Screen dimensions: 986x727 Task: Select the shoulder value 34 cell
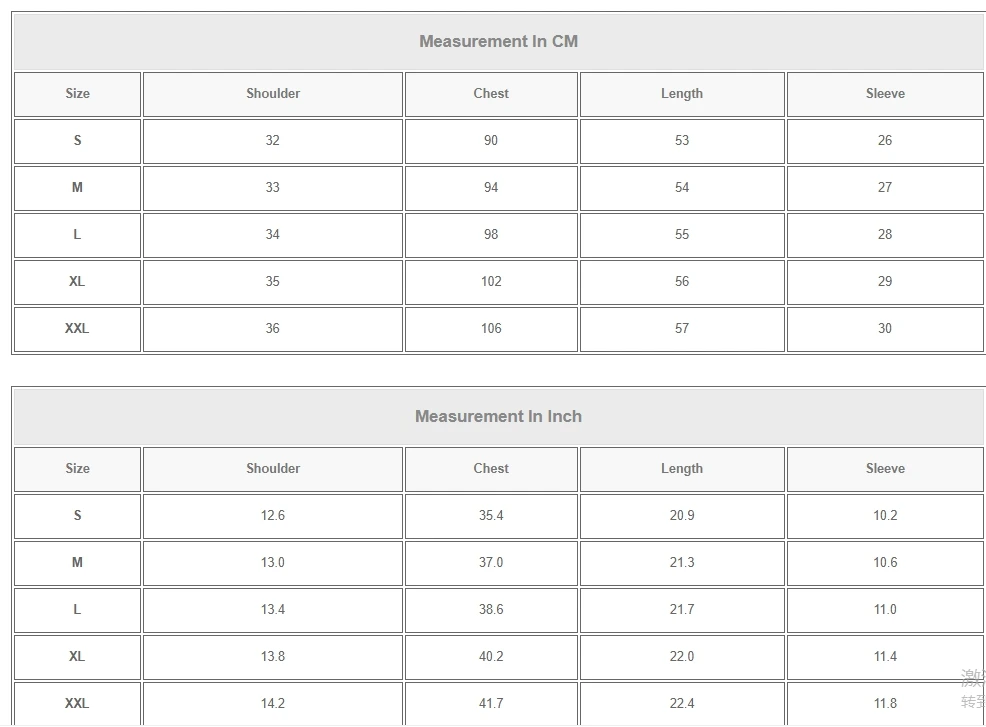pyautogui.click(x=273, y=234)
